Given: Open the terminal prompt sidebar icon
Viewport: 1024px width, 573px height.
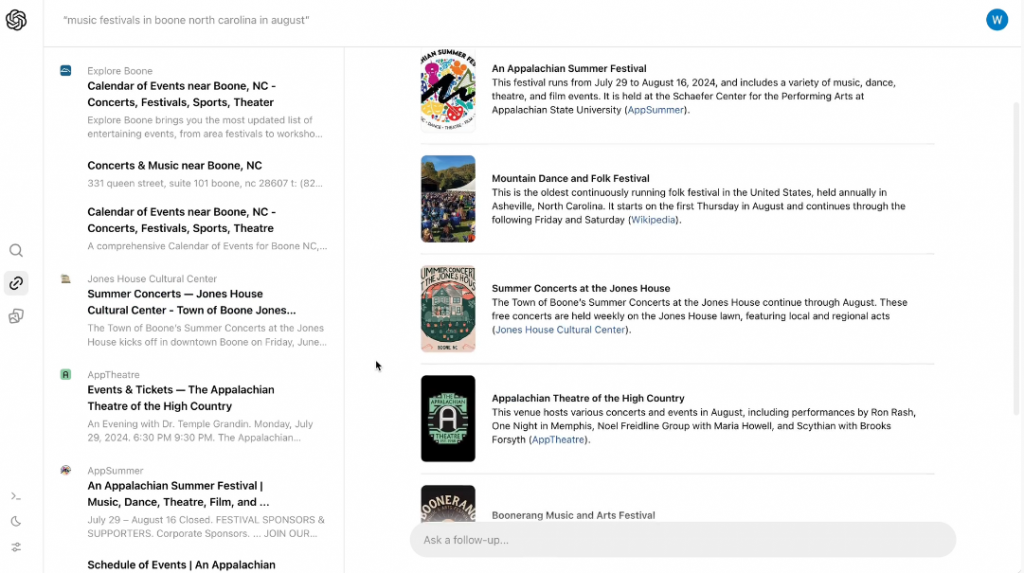Looking at the screenshot, I should pos(16,497).
